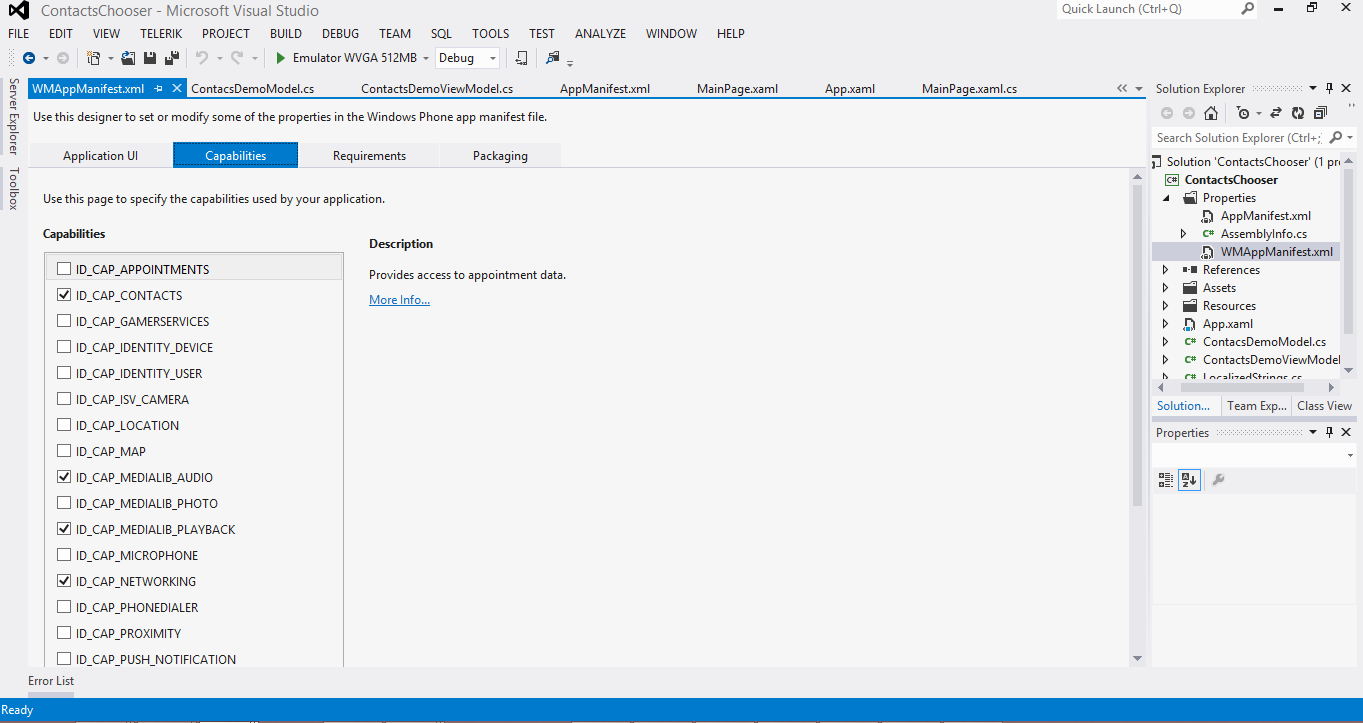Check the ID_CAP_GAMERSERVICES checkbox
1363x723 pixels.
pos(64,321)
